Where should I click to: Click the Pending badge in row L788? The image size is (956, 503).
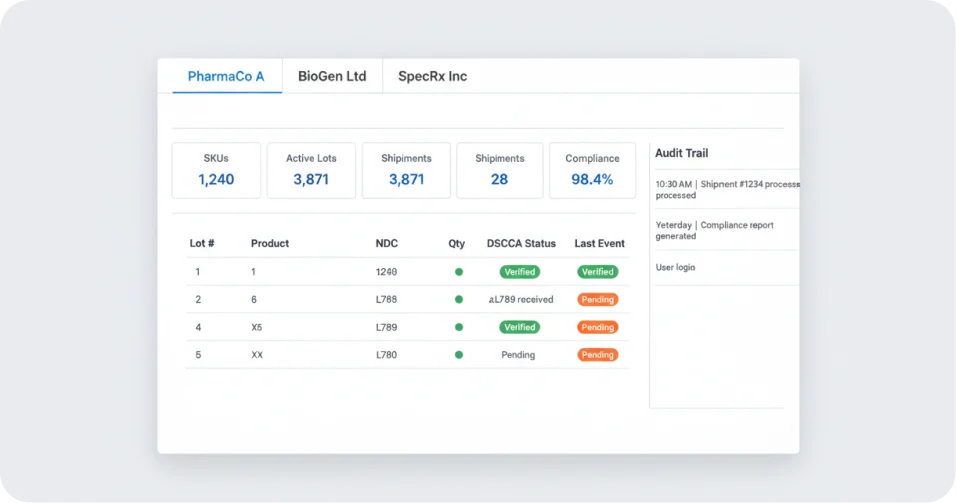click(598, 299)
